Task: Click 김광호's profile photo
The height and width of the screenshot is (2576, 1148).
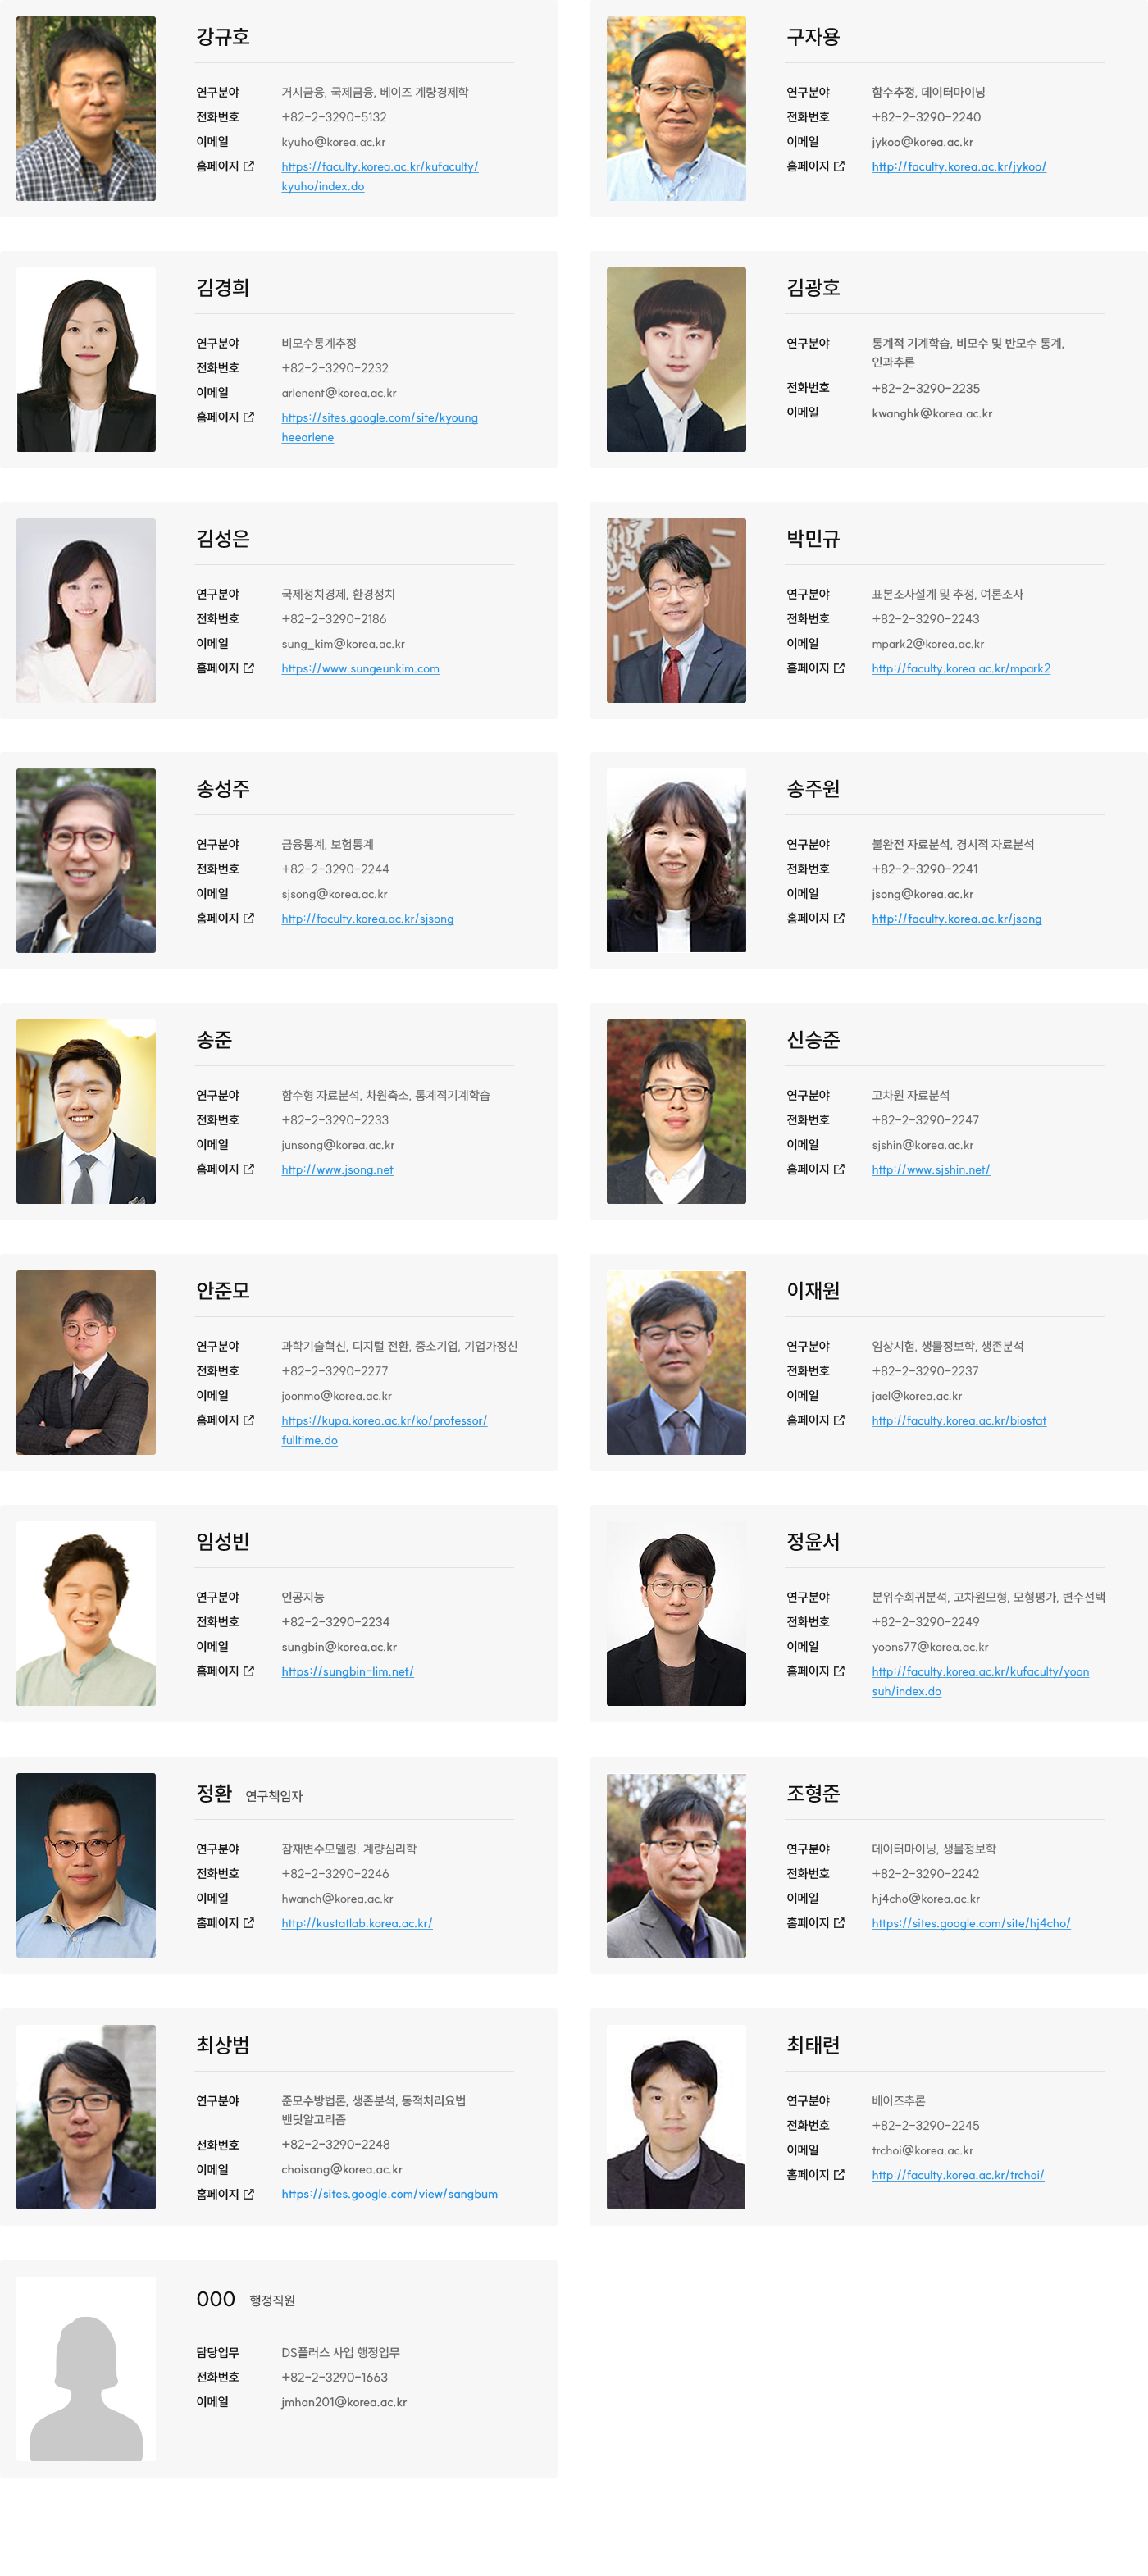Action: tap(676, 359)
